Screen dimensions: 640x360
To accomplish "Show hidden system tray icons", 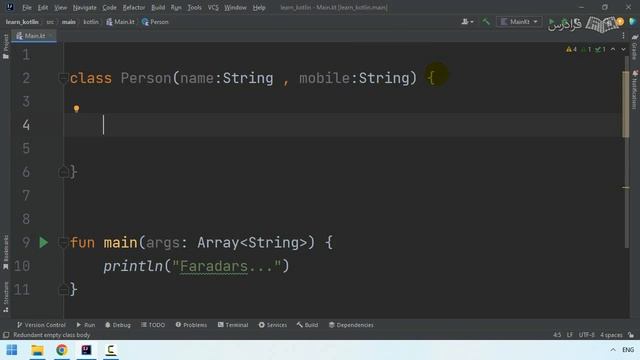I will point(613,350).
